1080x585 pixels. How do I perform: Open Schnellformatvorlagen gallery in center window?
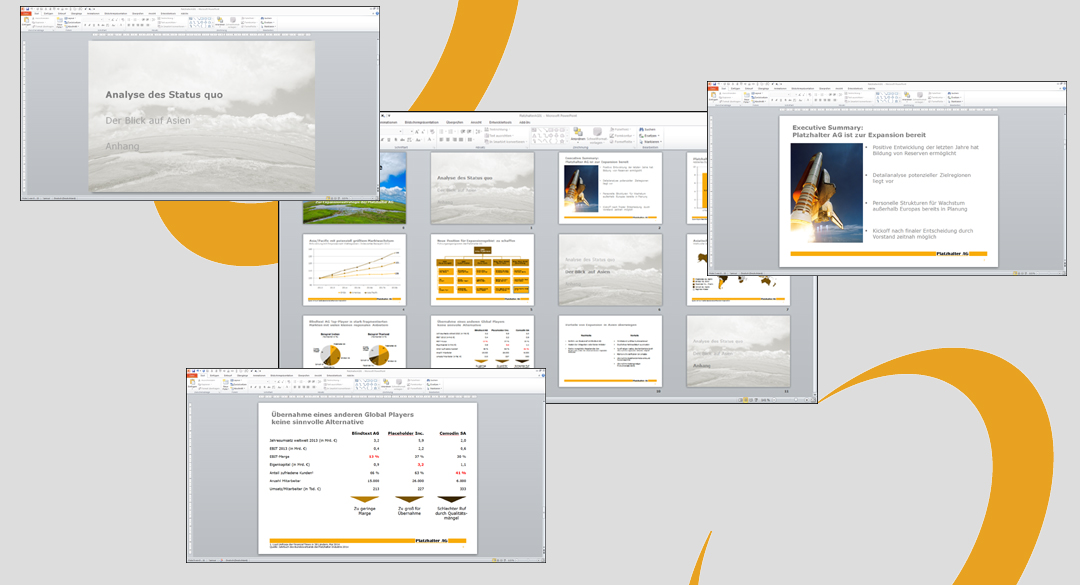pyautogui.click(x=597, y=136)
